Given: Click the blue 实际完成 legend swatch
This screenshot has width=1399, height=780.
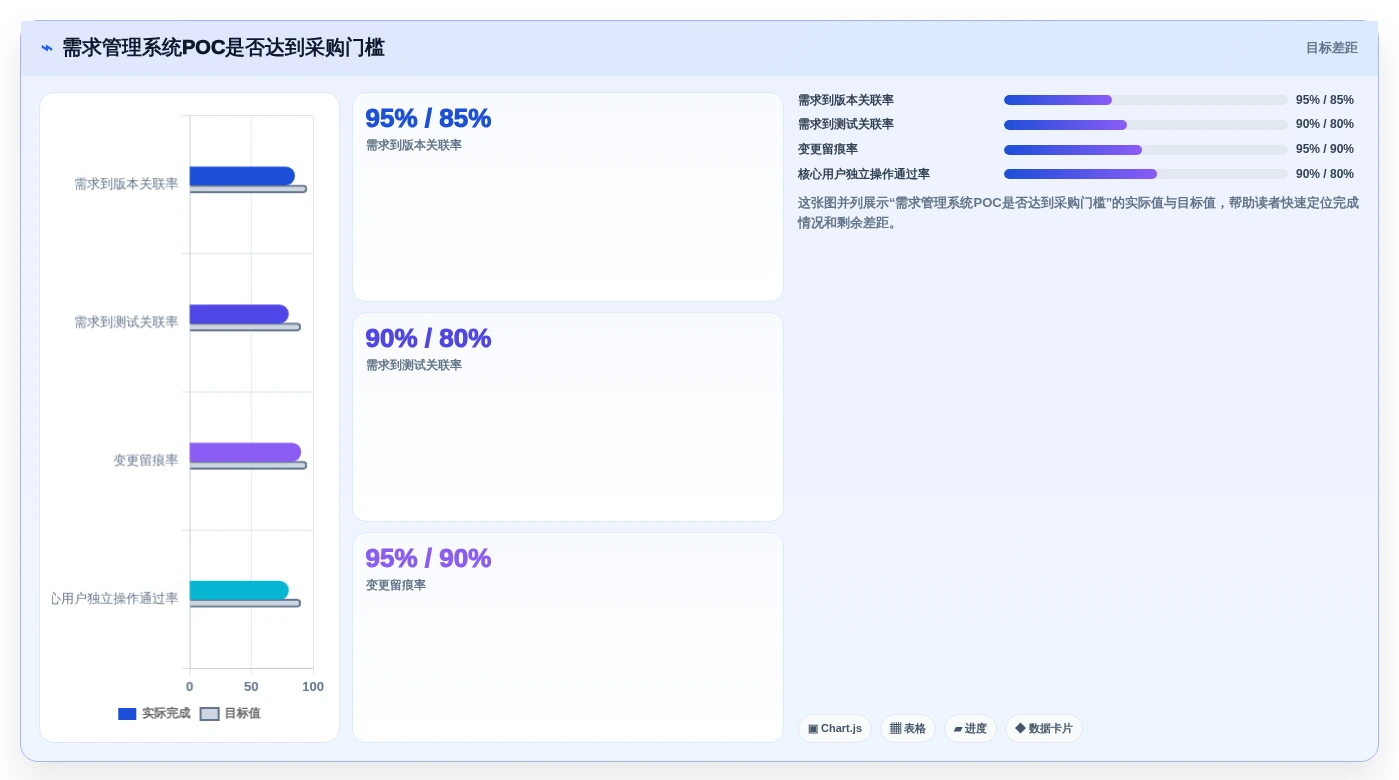Looking at the screenshot, I should point(127,714).
